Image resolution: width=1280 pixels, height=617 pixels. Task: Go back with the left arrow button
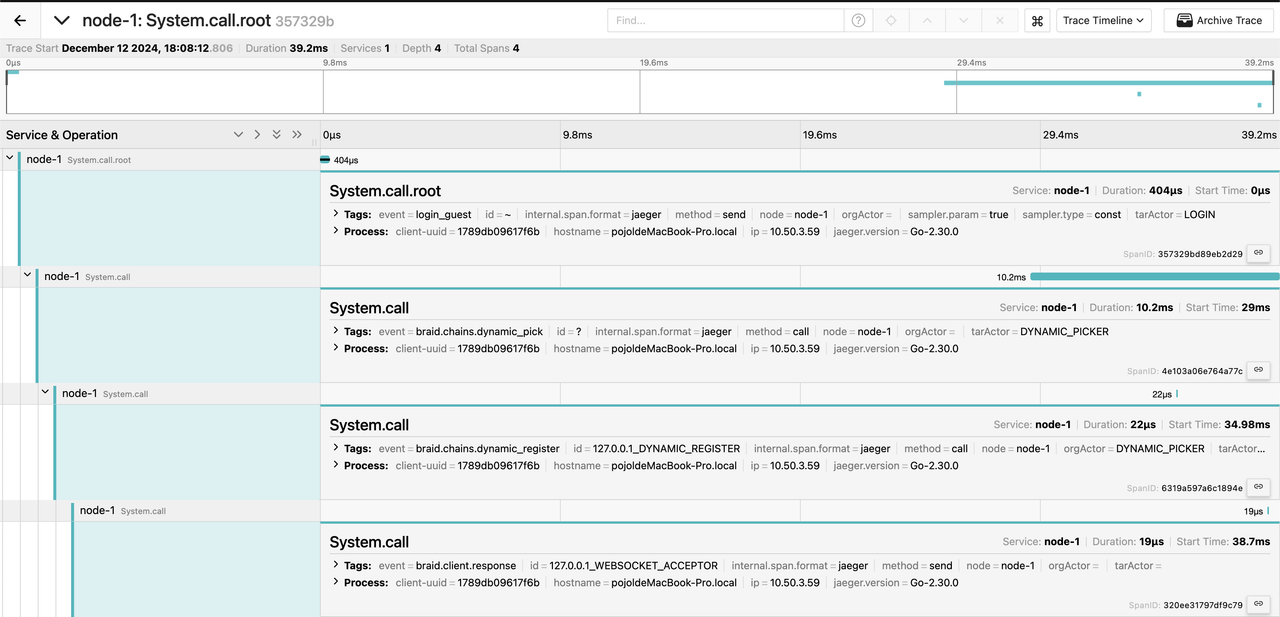(x=20, y=20)
